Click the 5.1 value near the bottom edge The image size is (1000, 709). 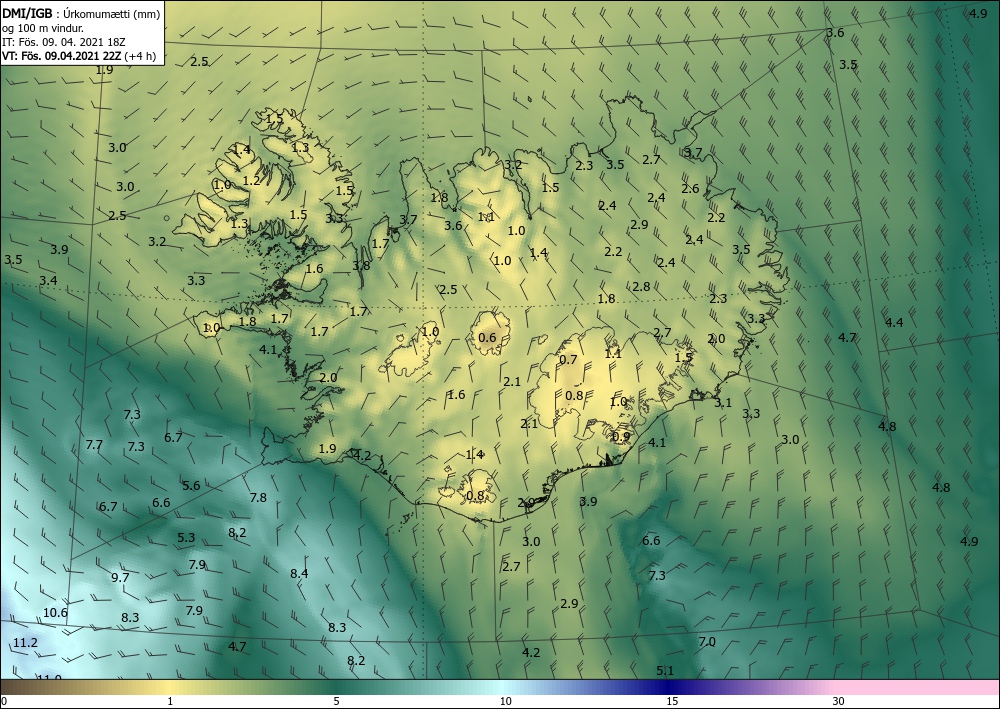(665, 671)
